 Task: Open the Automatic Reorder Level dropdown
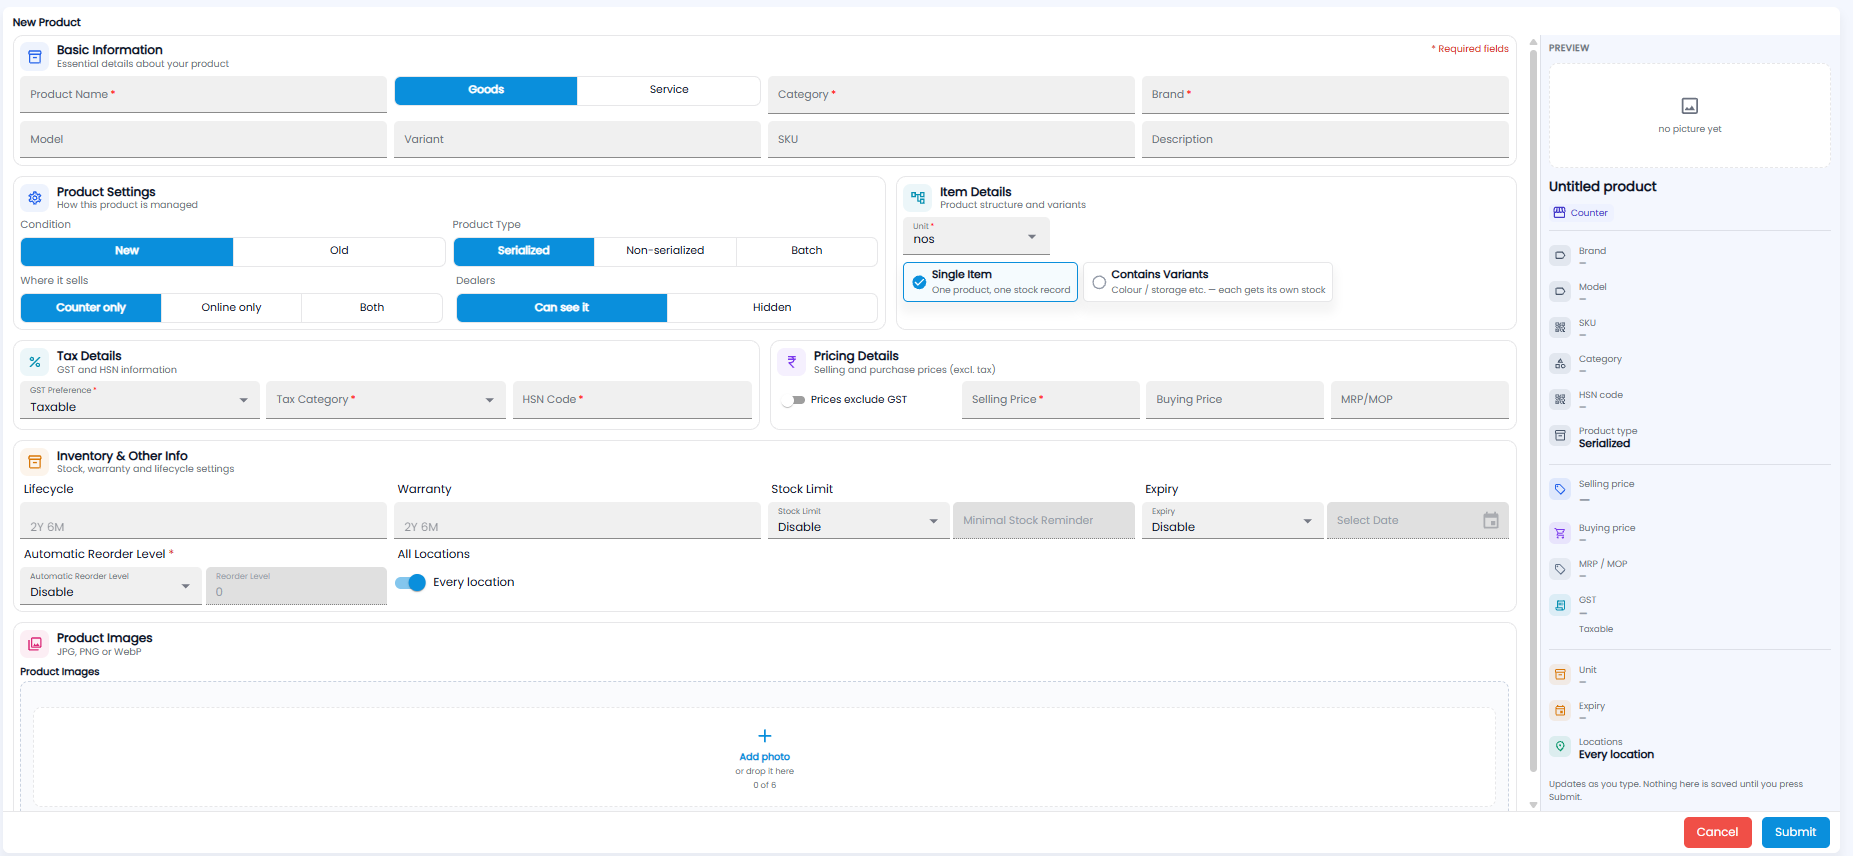click(110, 586)
